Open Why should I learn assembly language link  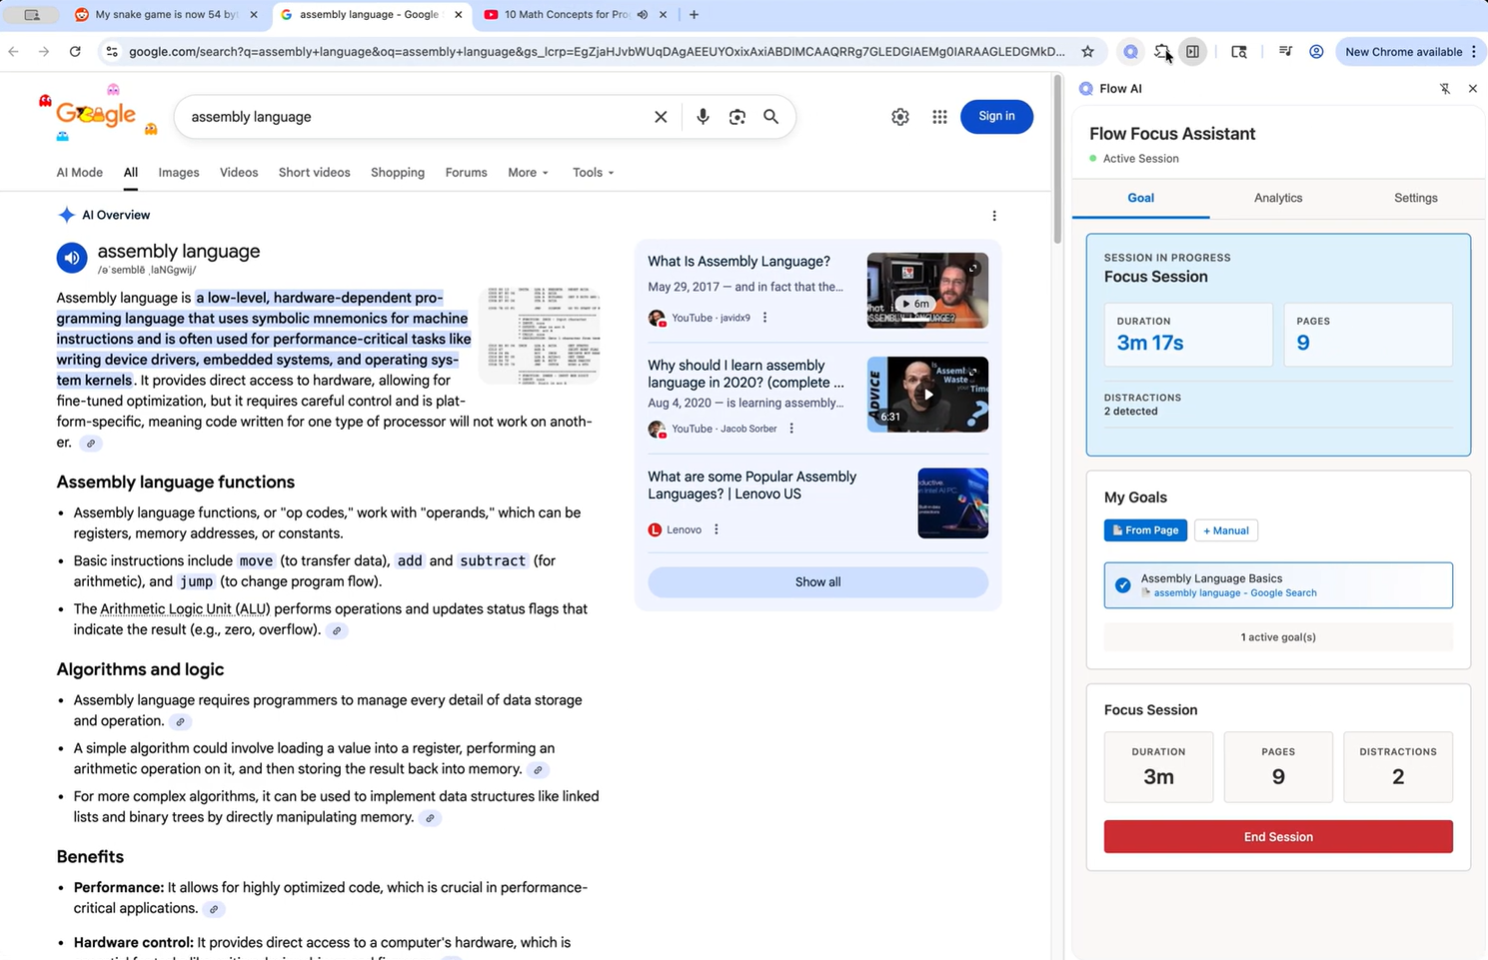pos(746,374)
